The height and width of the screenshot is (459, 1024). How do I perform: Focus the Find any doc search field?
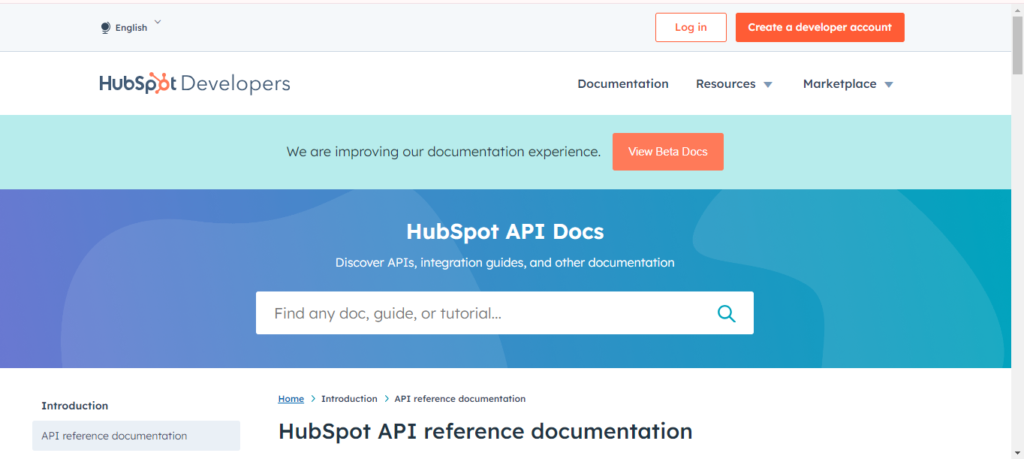pos(504,313)
